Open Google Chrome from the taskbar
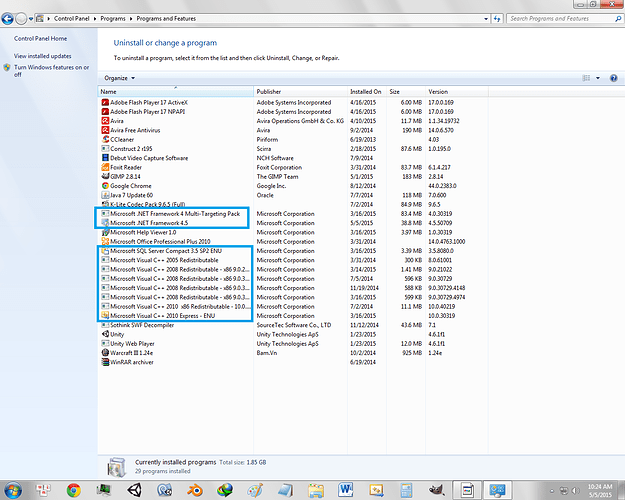The height and width of the screenshot is (500, 625). [73, 490]
